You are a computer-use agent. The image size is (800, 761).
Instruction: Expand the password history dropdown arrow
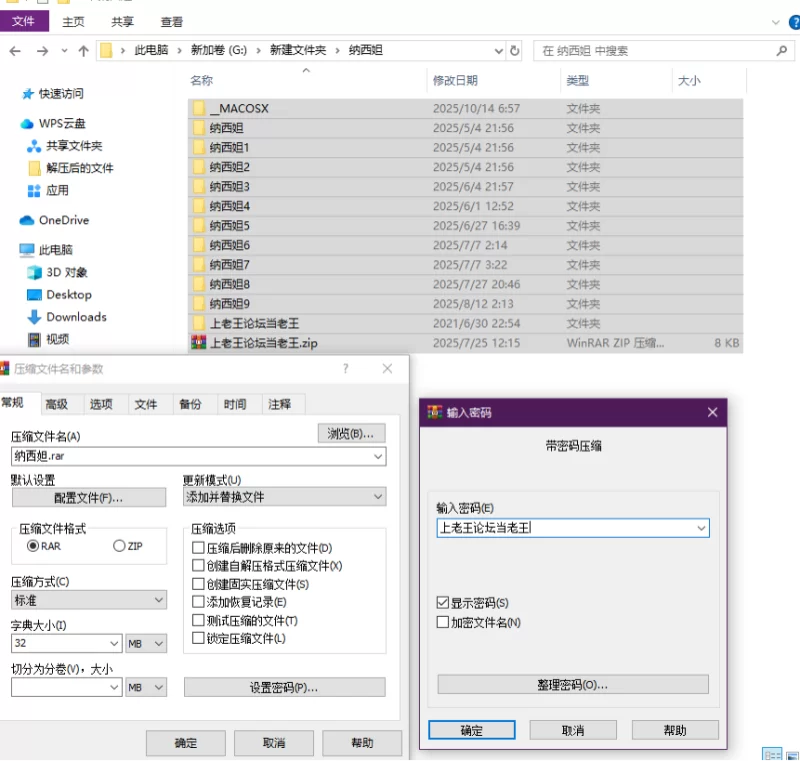pos(701,528)
